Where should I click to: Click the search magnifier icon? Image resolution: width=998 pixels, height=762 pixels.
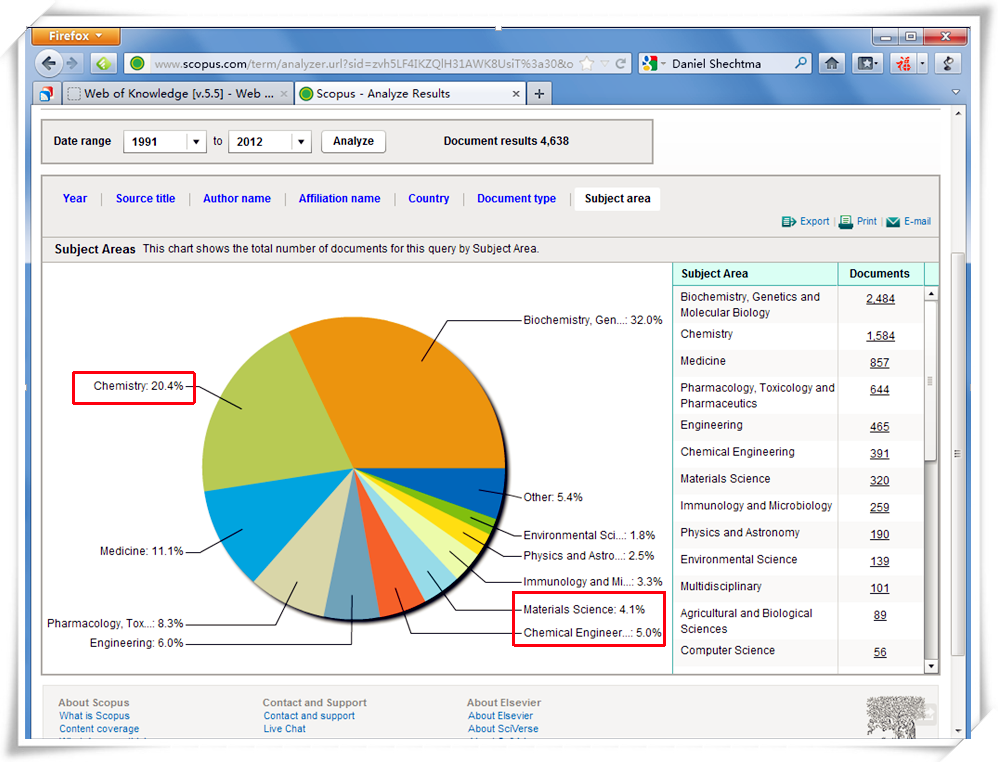(801, 63)
